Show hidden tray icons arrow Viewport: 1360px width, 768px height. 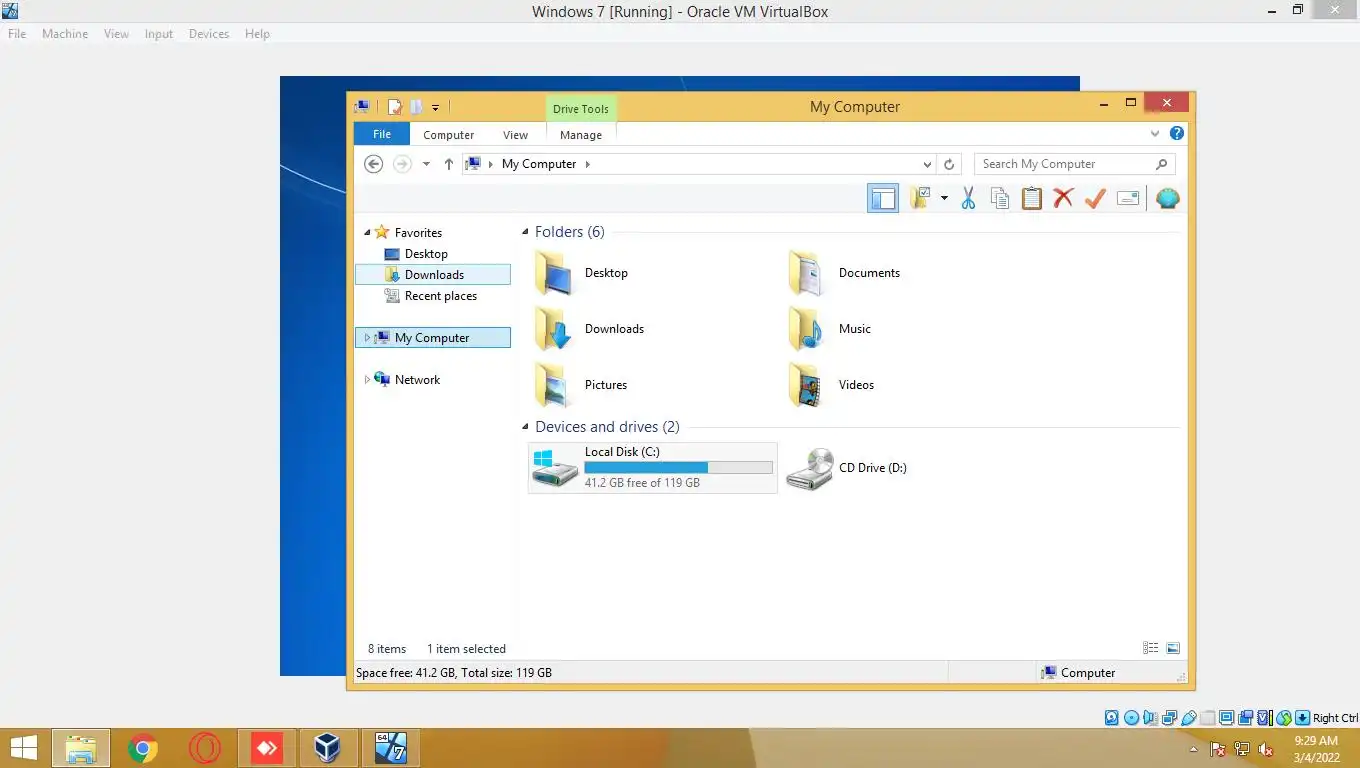pyautogui.click(x=1193, y=749)
